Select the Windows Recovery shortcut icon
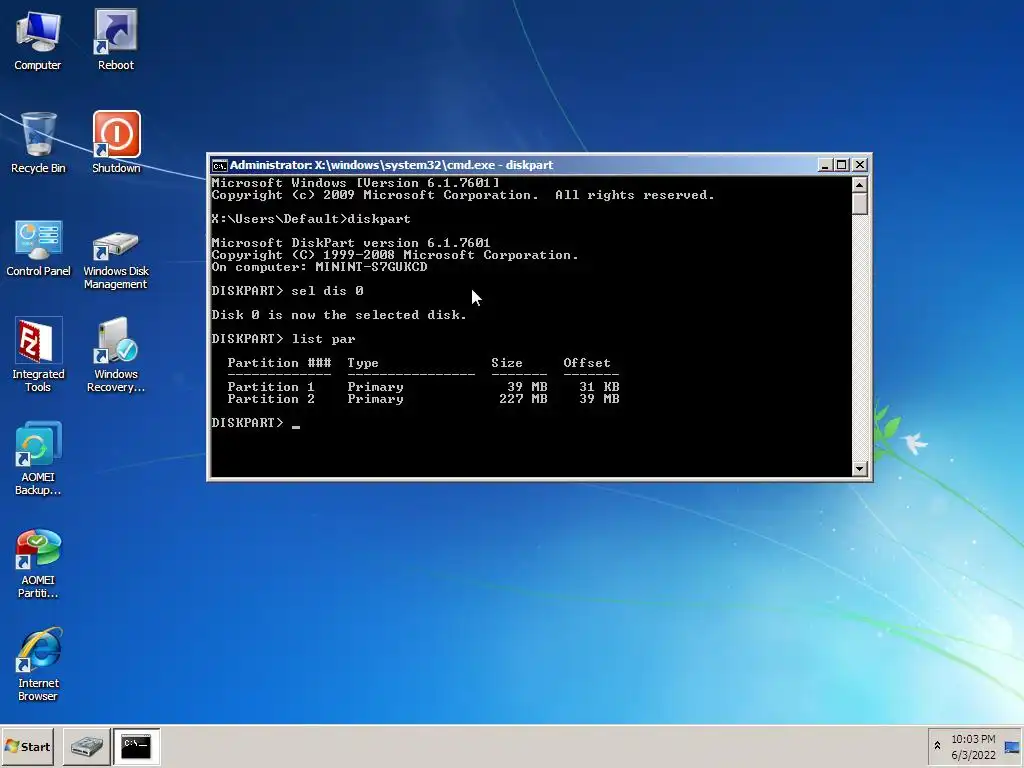This screenshot has width=1024, height=768. coord(116,355)
